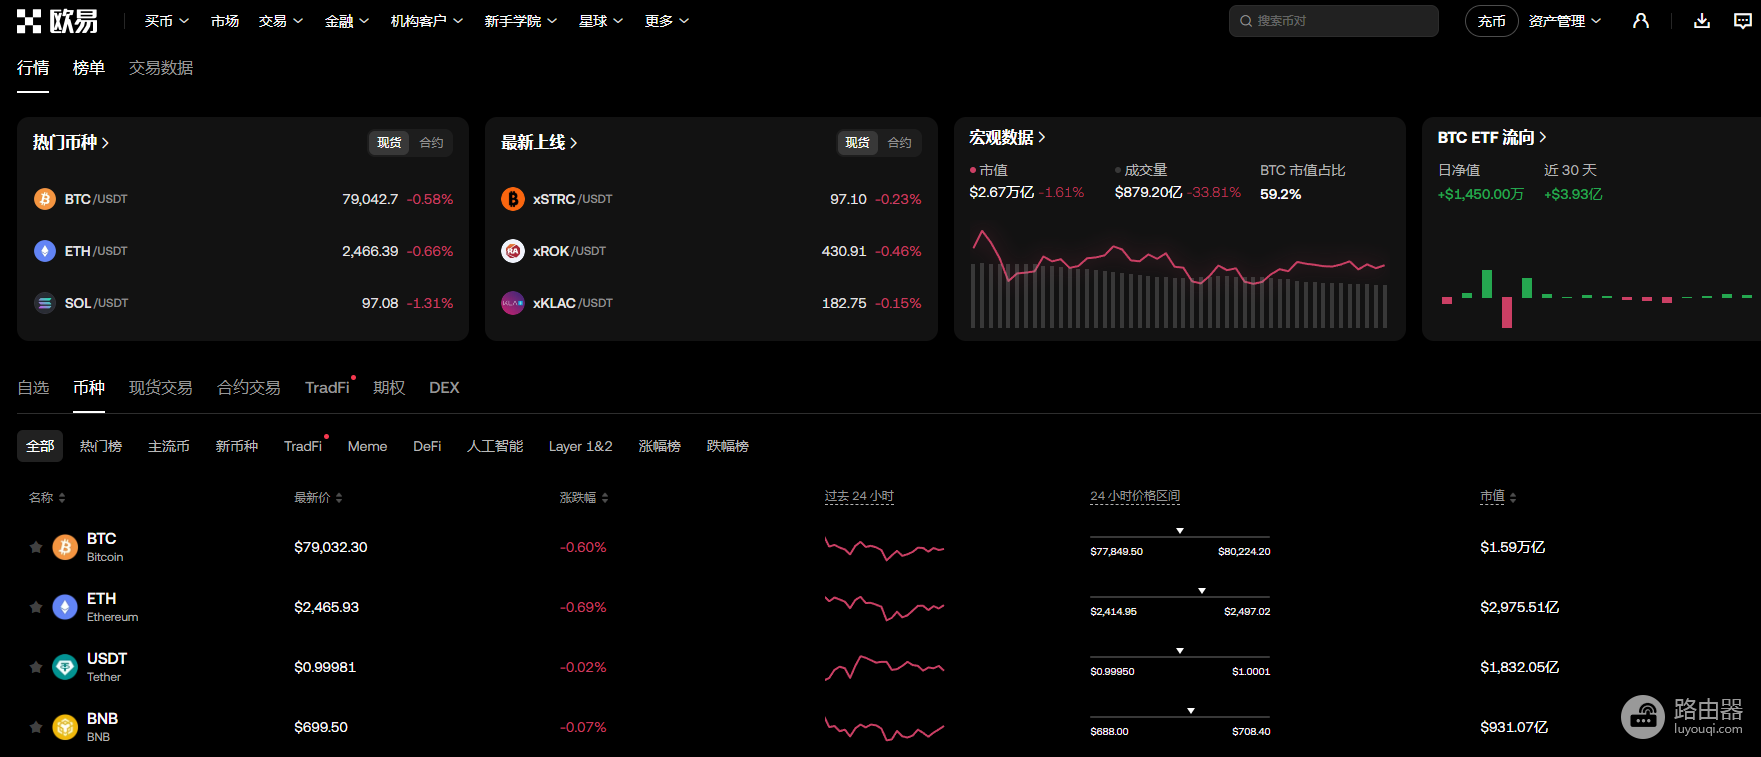The image size is (1761, 757).
Task: Switch to the DEX tab
Action: pyautogui.click(x=444, y=388)
